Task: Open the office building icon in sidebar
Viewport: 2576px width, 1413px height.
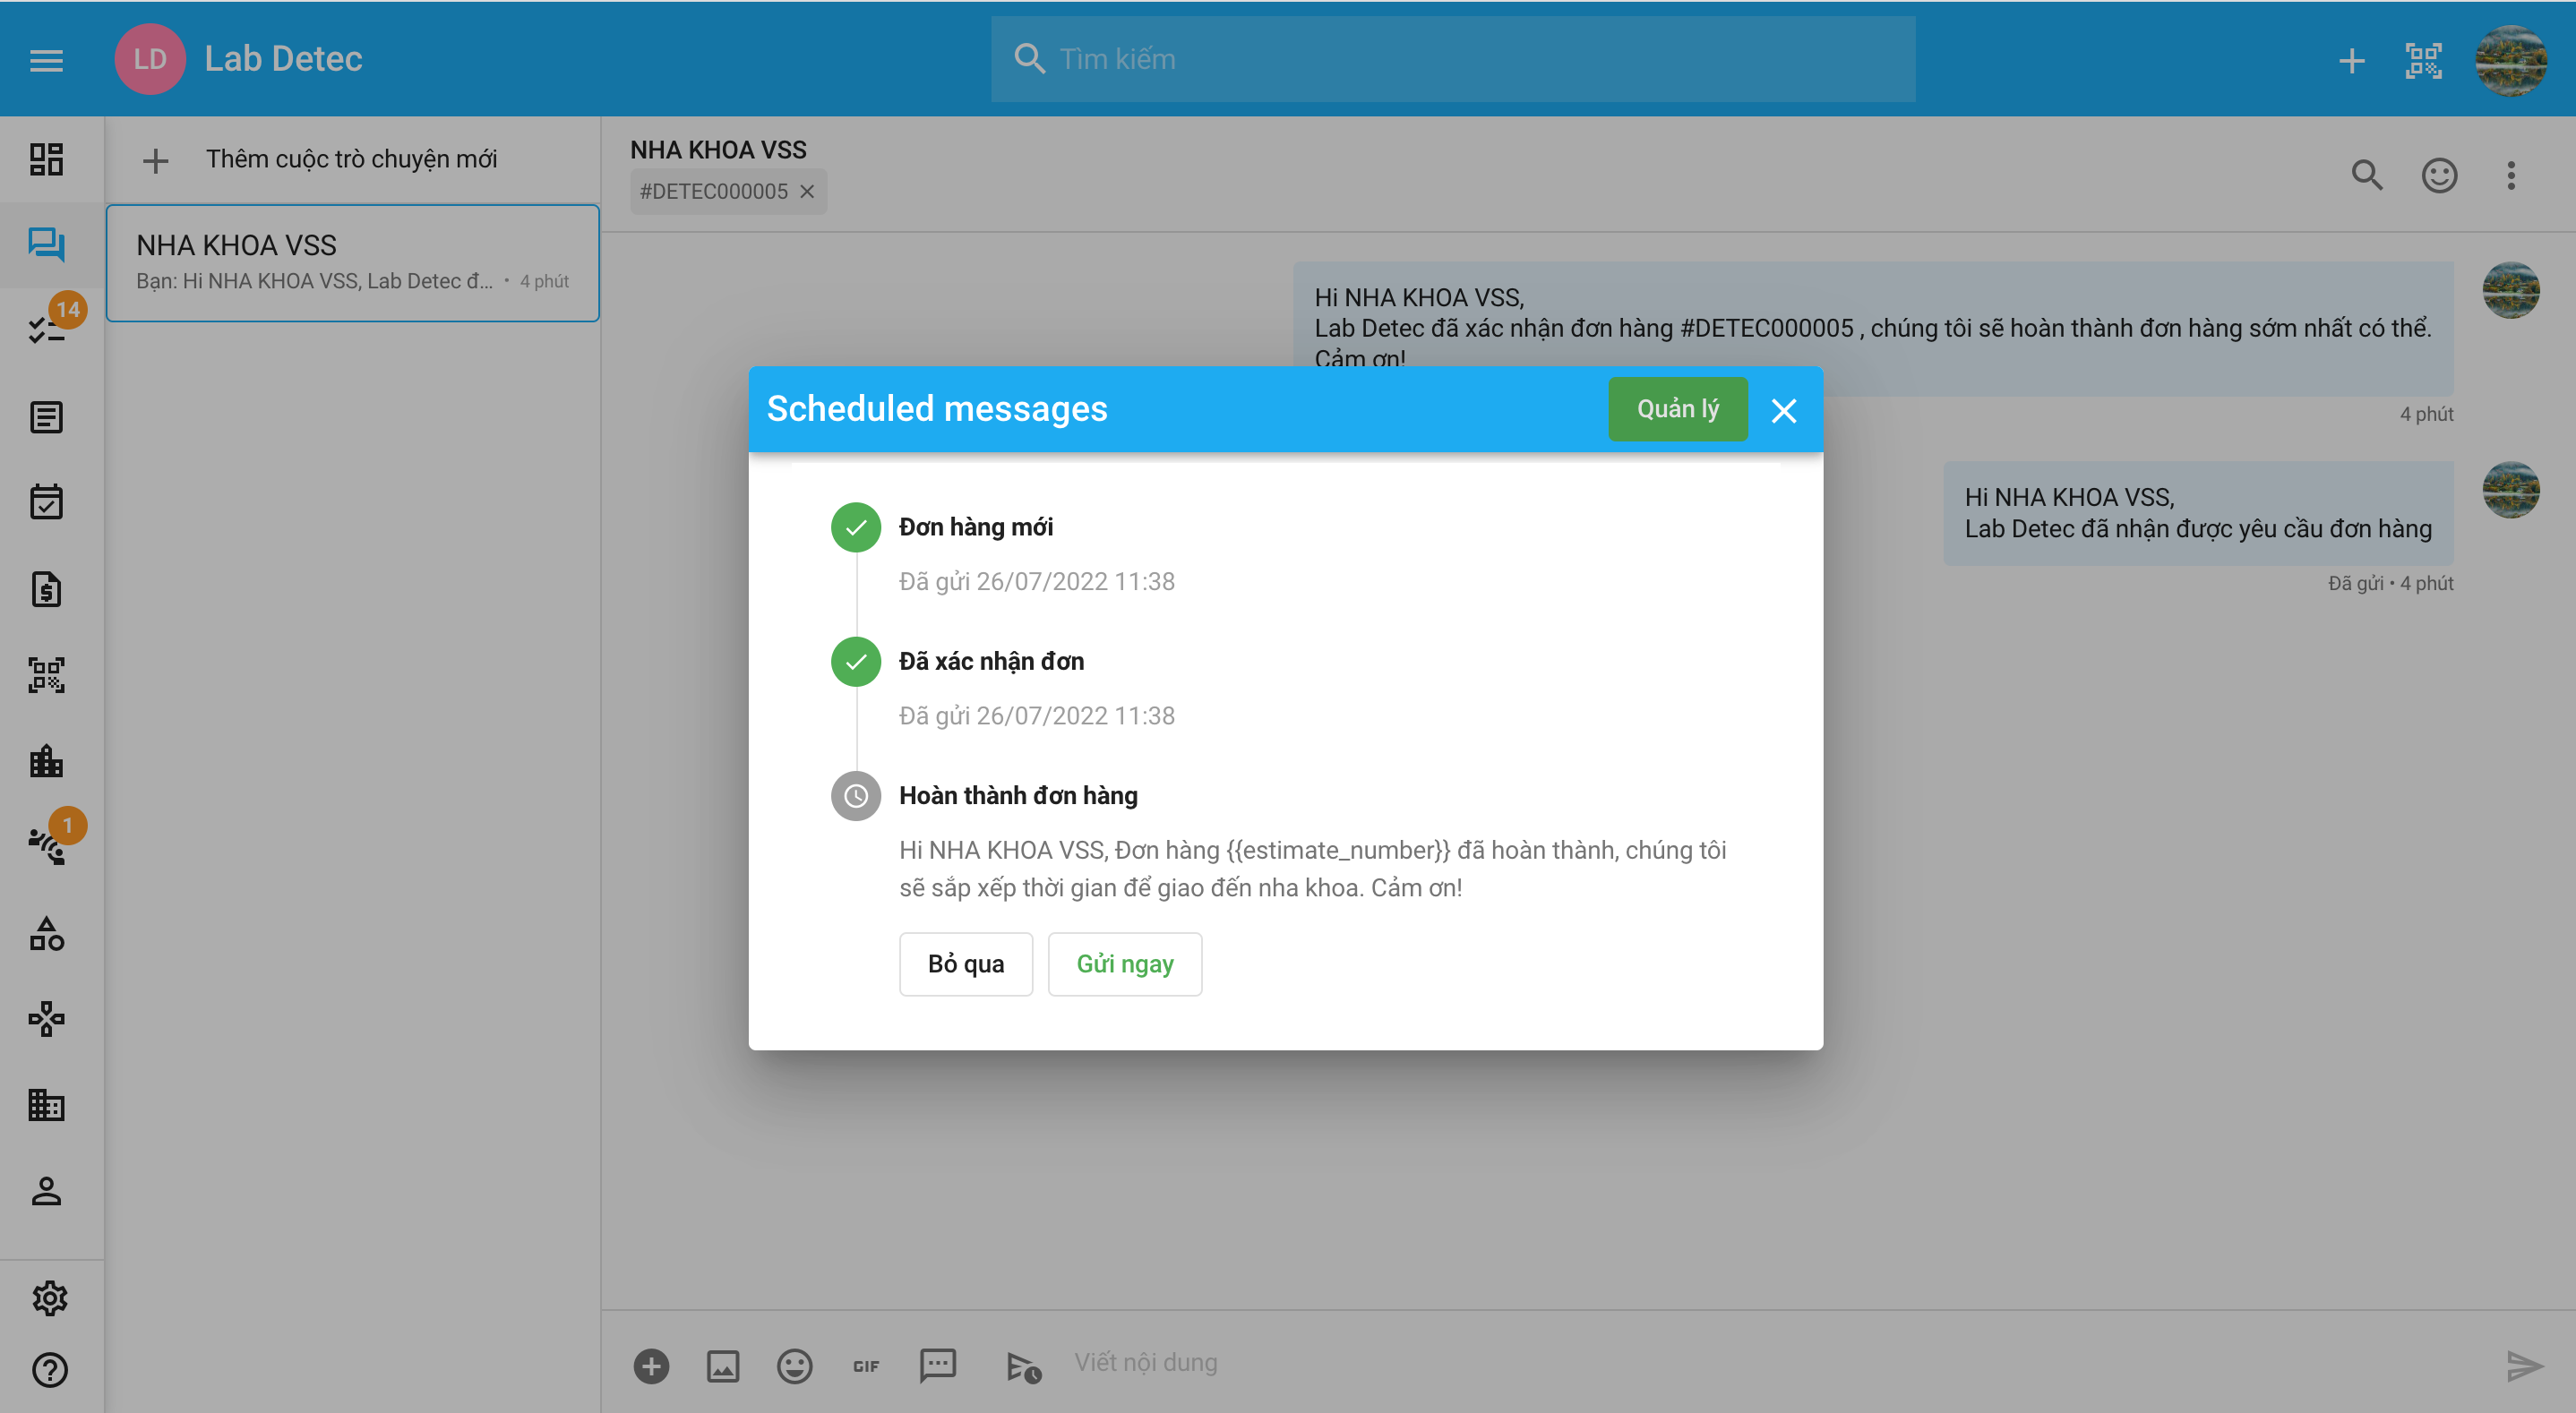Action: (46, 1105)
